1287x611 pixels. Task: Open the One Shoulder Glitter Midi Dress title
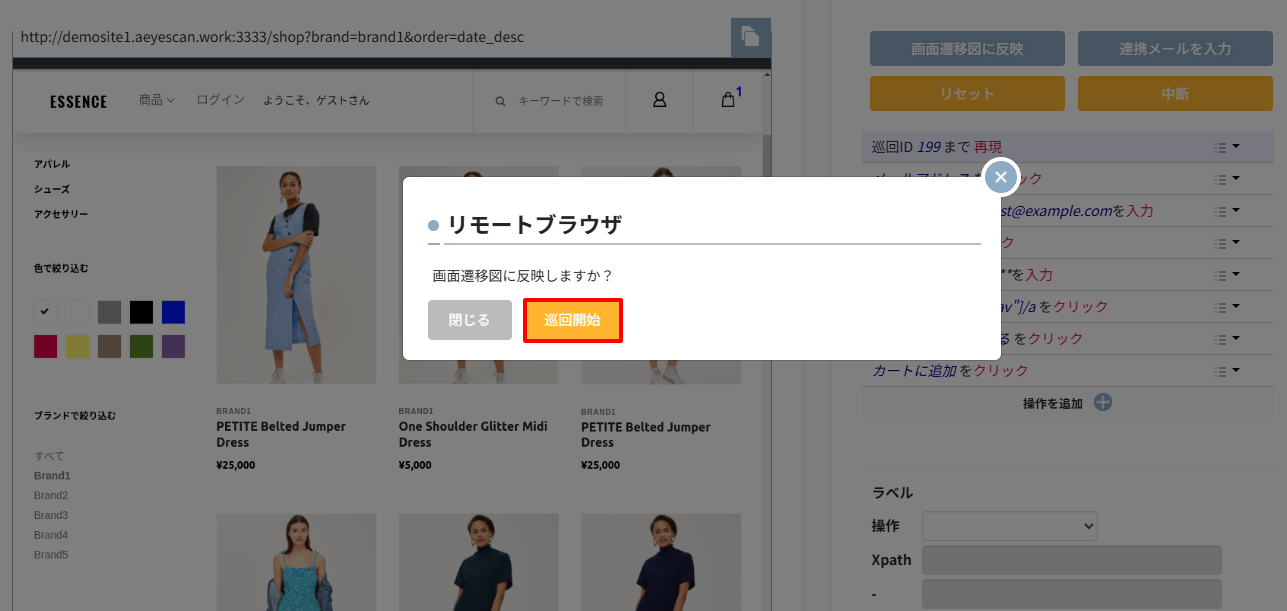coord(473,434)
